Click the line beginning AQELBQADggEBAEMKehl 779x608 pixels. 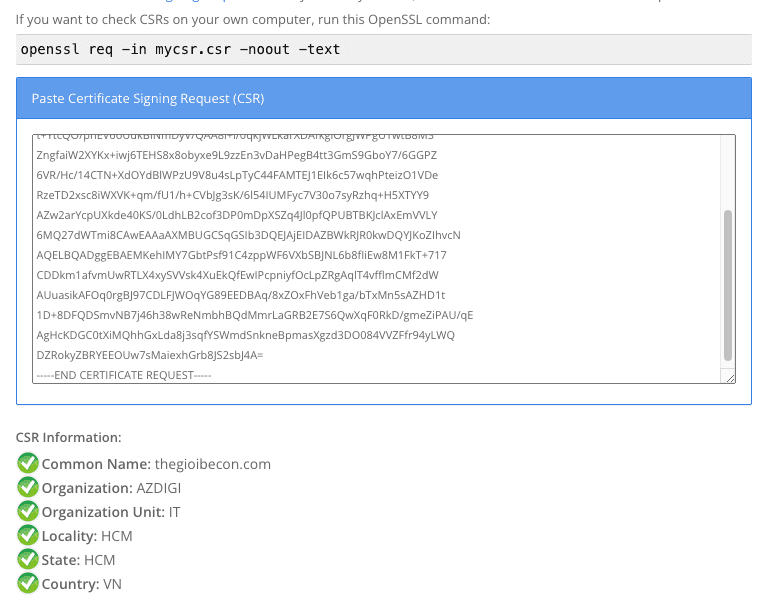click(x=241, y=255)
